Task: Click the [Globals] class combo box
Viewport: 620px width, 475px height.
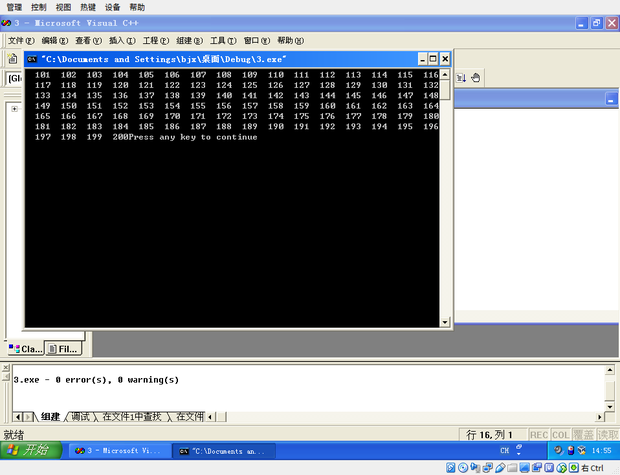Action: pos(15,78)
